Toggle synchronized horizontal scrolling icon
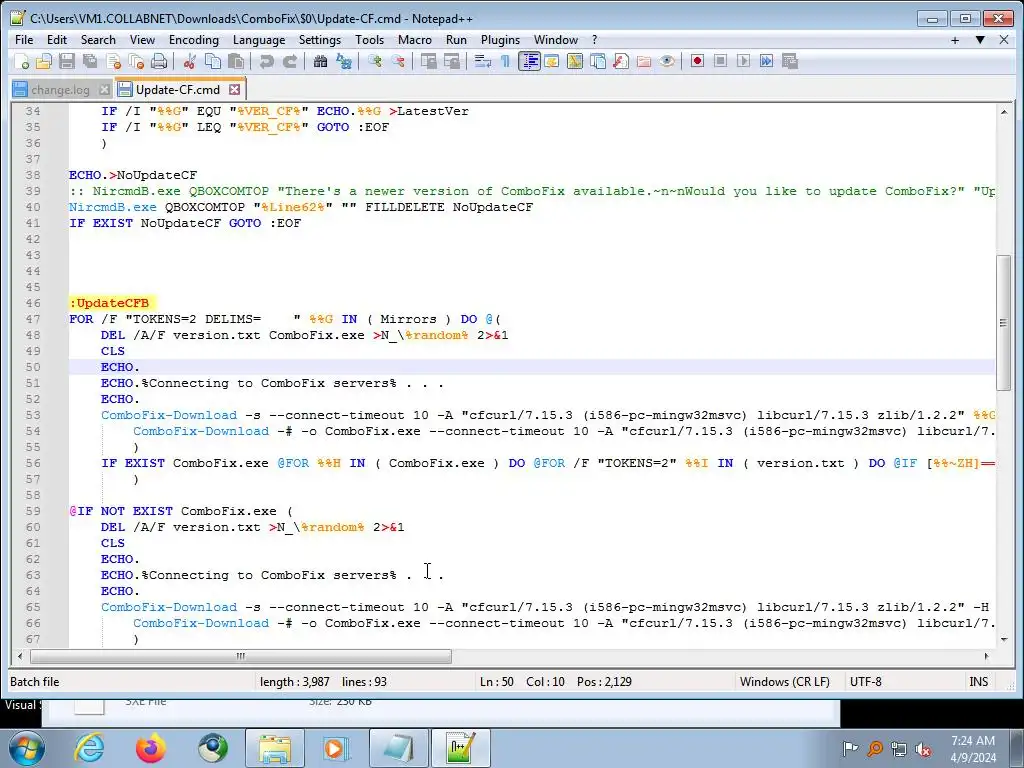Image resolution: width=1024 pixels, height=768 pixels. tap(452, 61)
